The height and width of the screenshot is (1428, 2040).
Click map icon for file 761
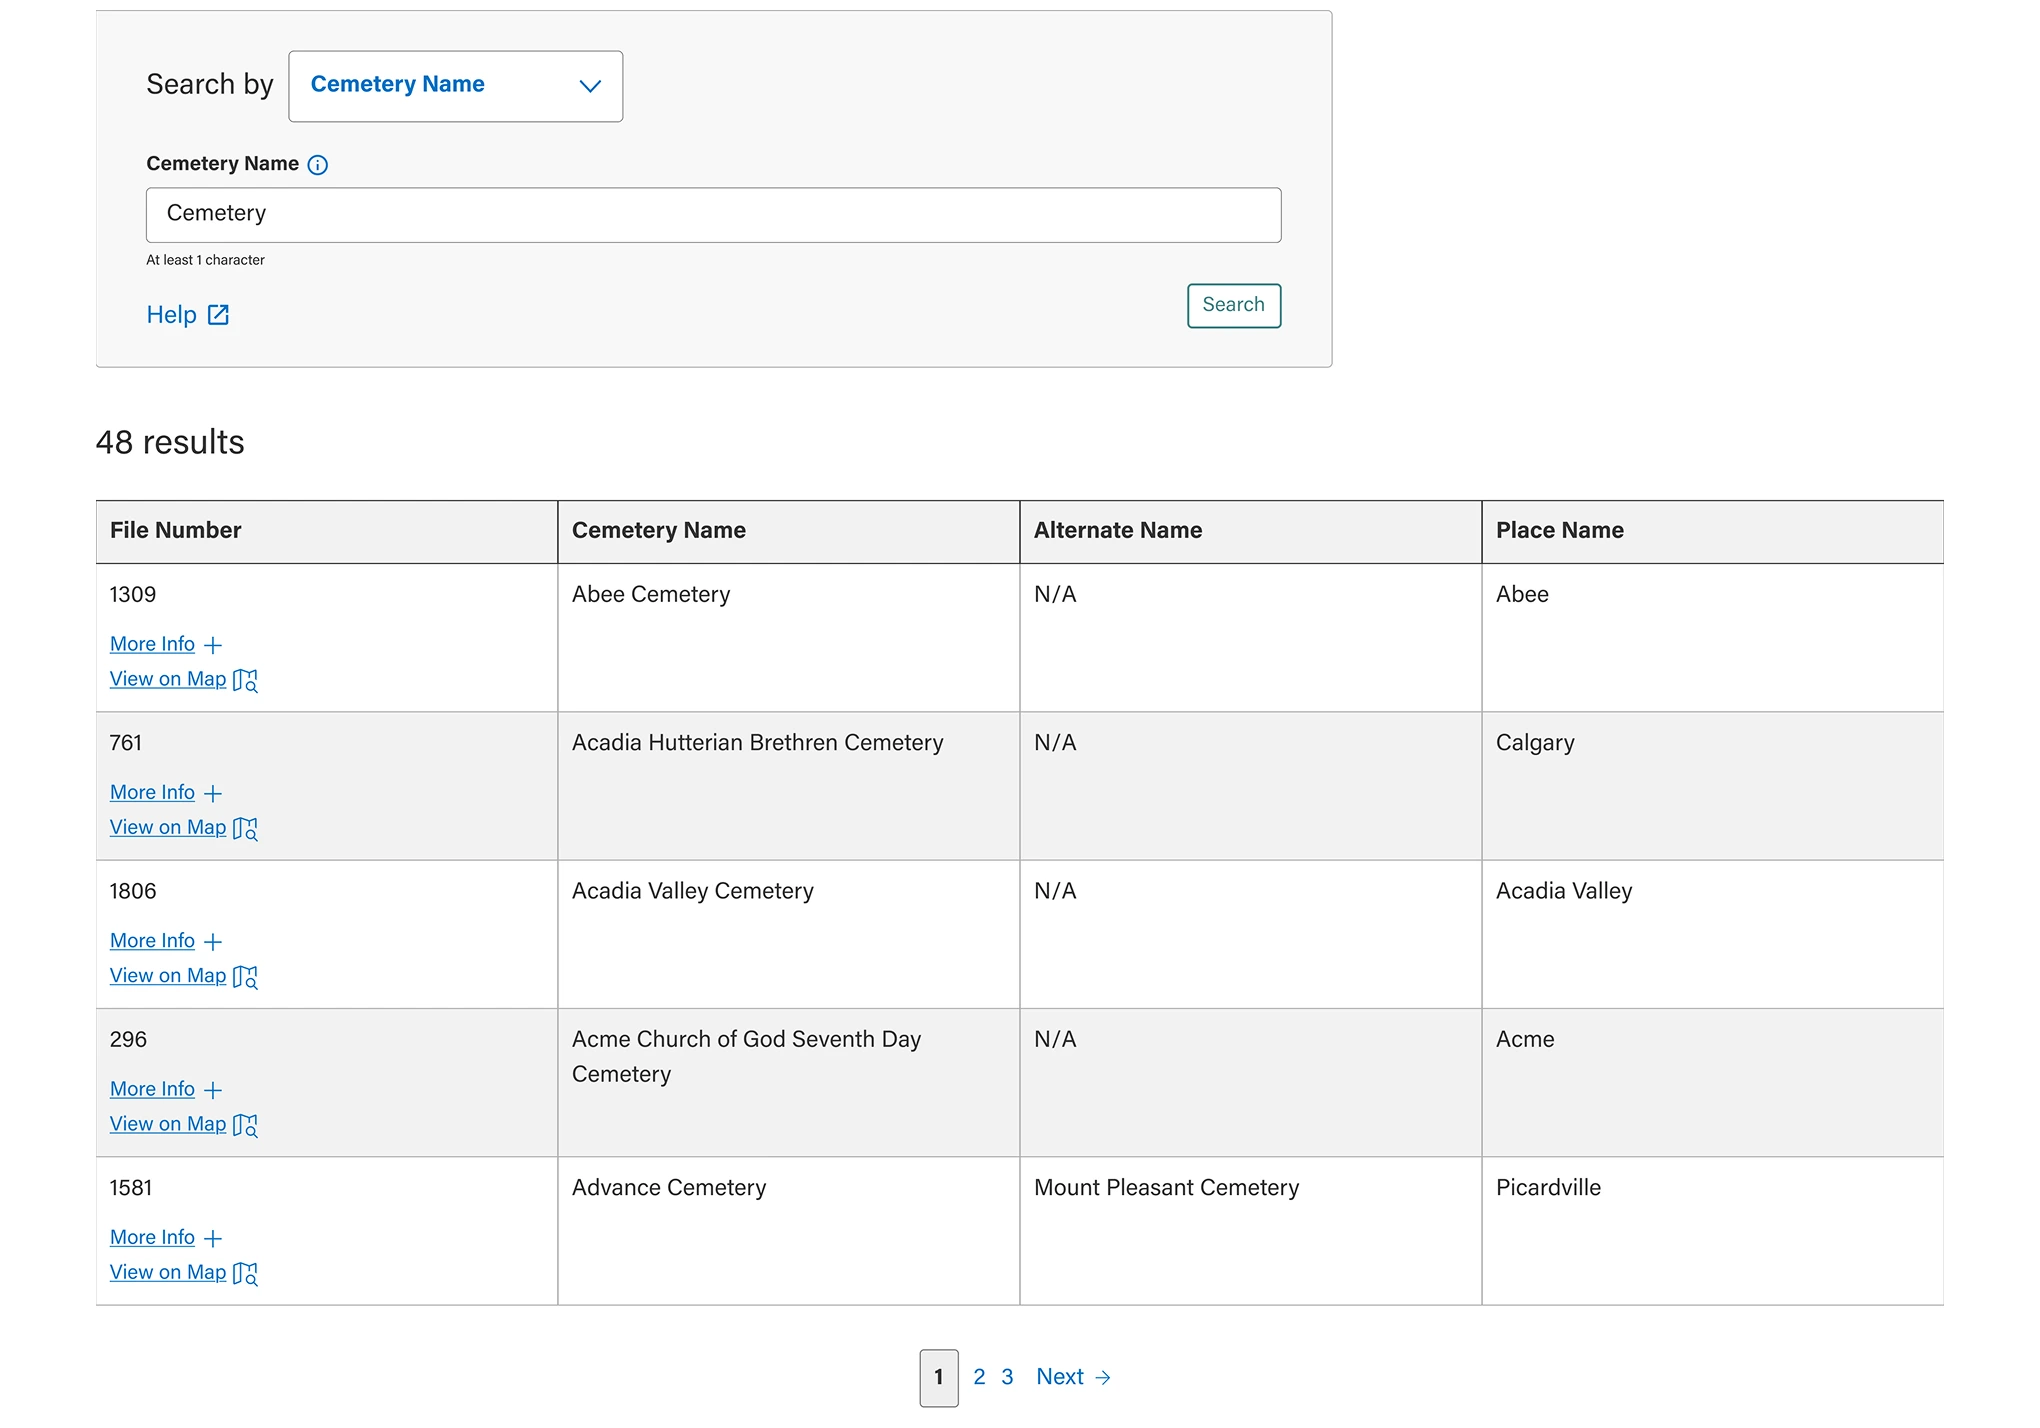pyautogui.click(x=245, y=828)
